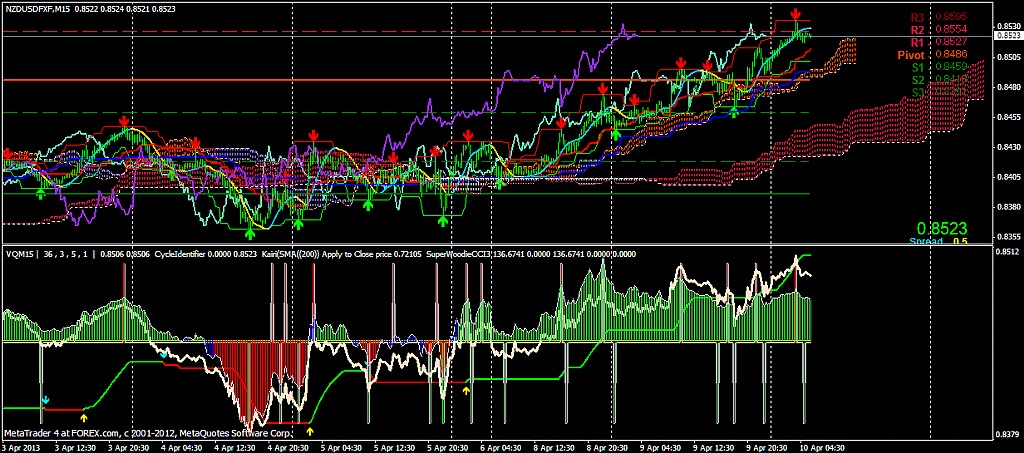Click the yellow up arrow near 3 Apr 12:30
Viewport: 1024px width, 453px height.
point(84,405)
